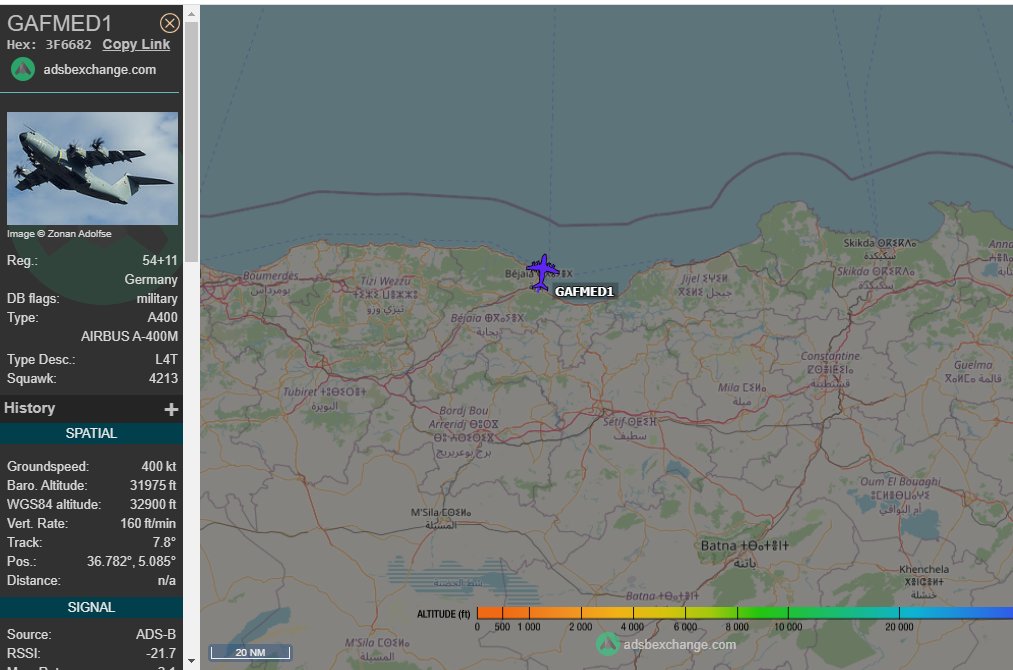
Task: Click the WGS84 altitude 32900 ft value
Action: point(153,505)
